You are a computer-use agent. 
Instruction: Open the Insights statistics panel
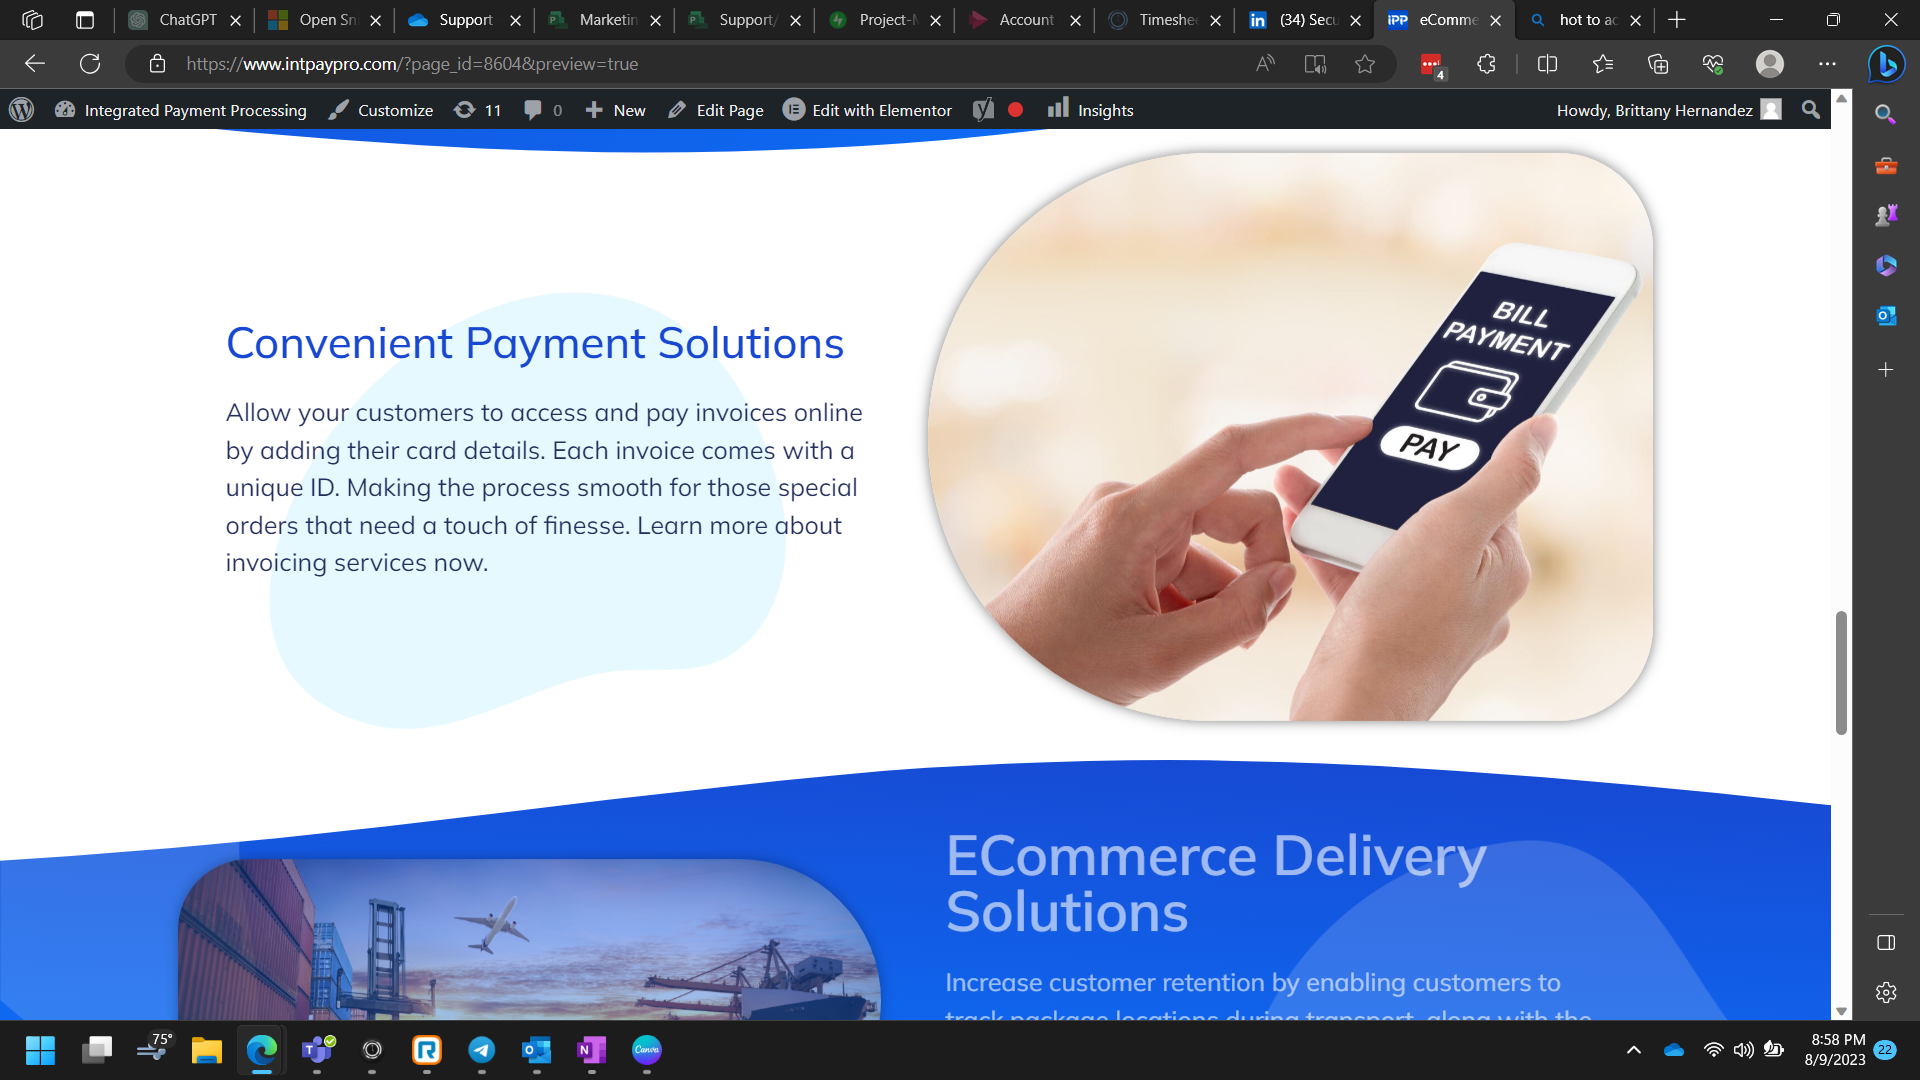pos(1089,110)
